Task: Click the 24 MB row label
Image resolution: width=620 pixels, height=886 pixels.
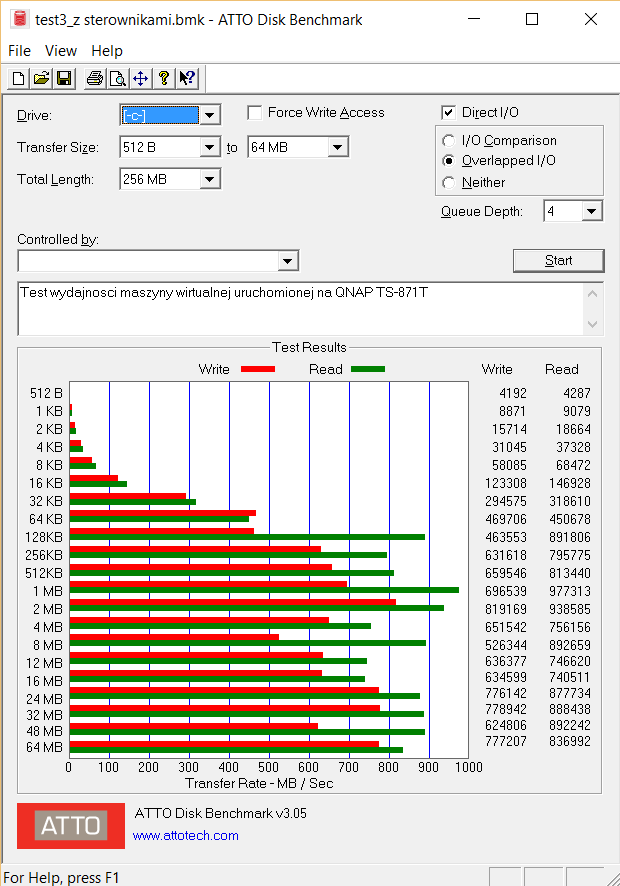Action: coord(44,699)
